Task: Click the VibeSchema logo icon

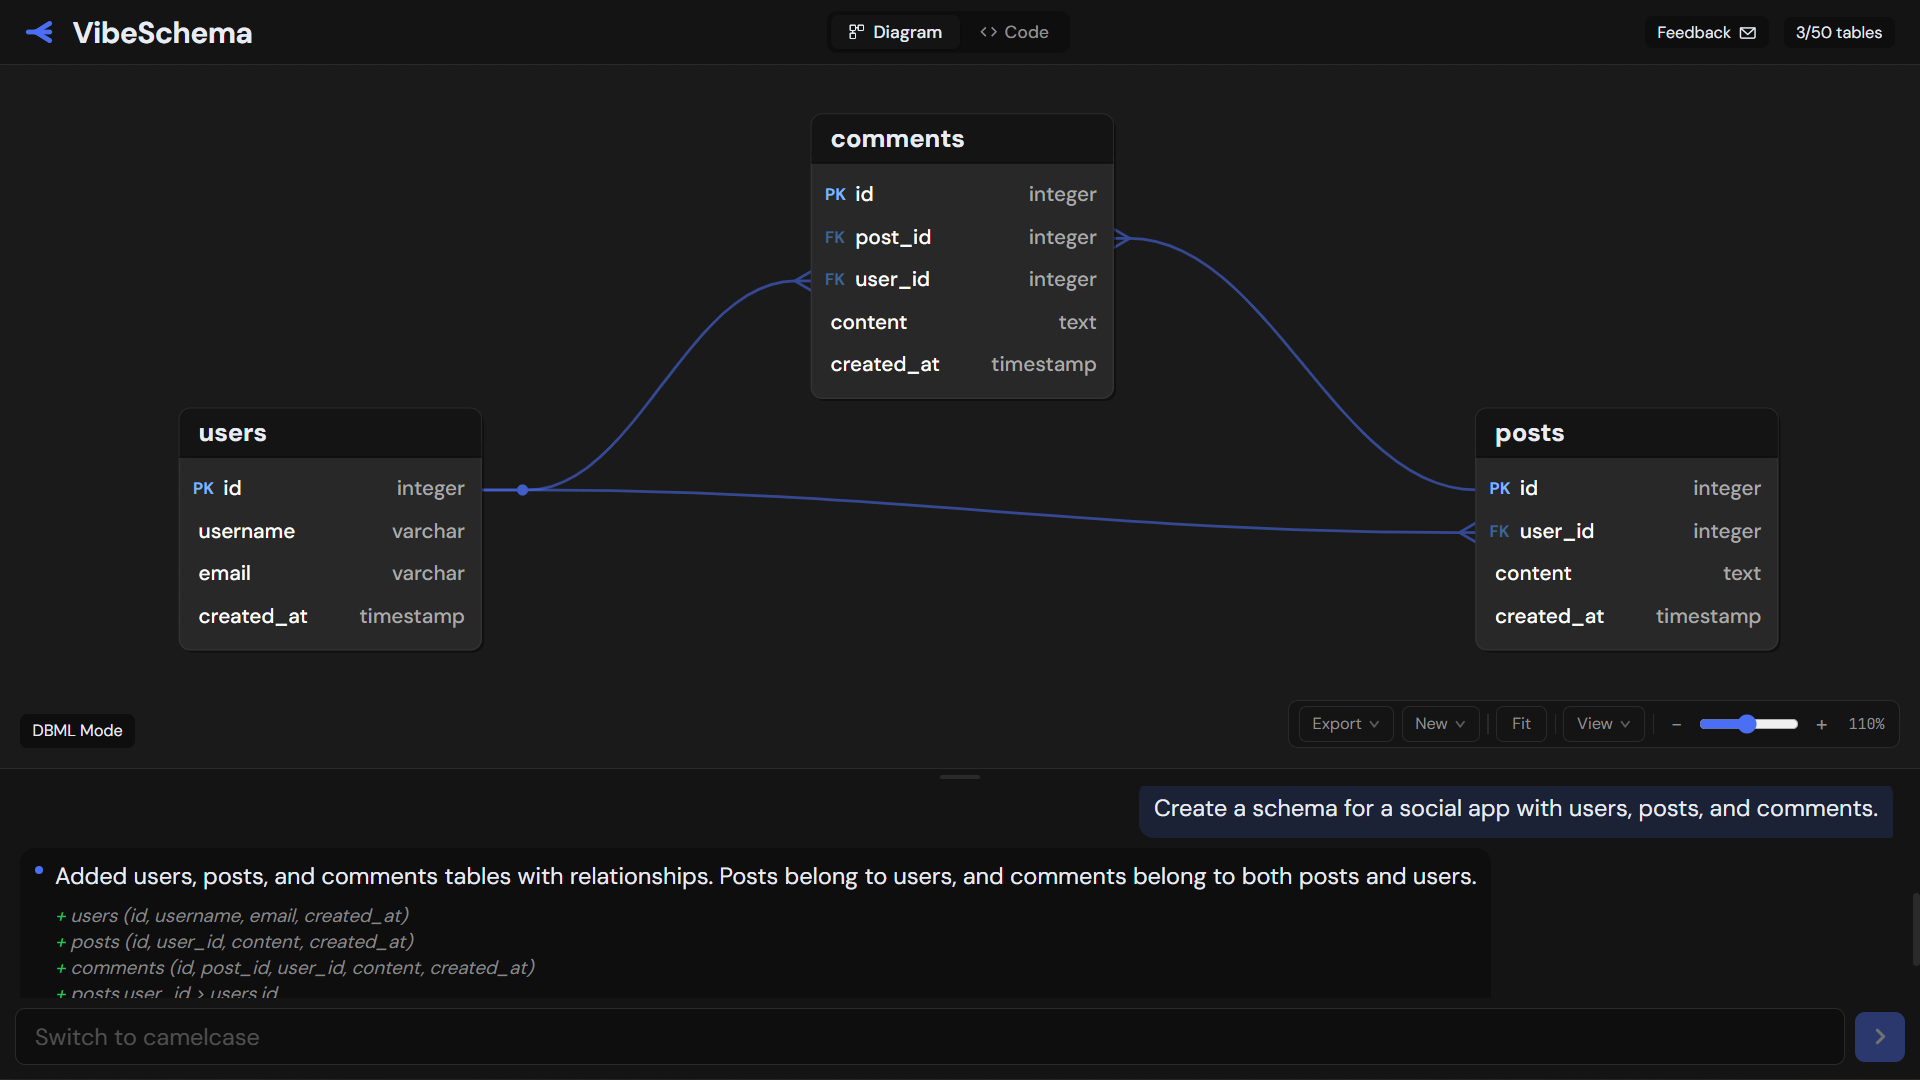Action: [x=39, y=31]
